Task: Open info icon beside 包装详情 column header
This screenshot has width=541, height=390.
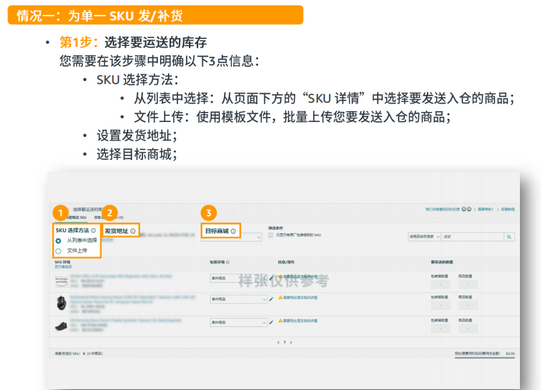Action: (x=228, y=262)
